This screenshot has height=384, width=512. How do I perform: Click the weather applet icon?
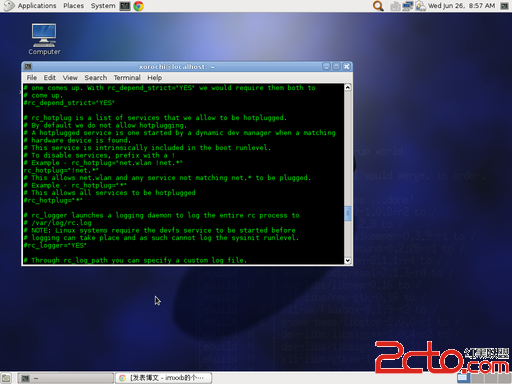421,6
